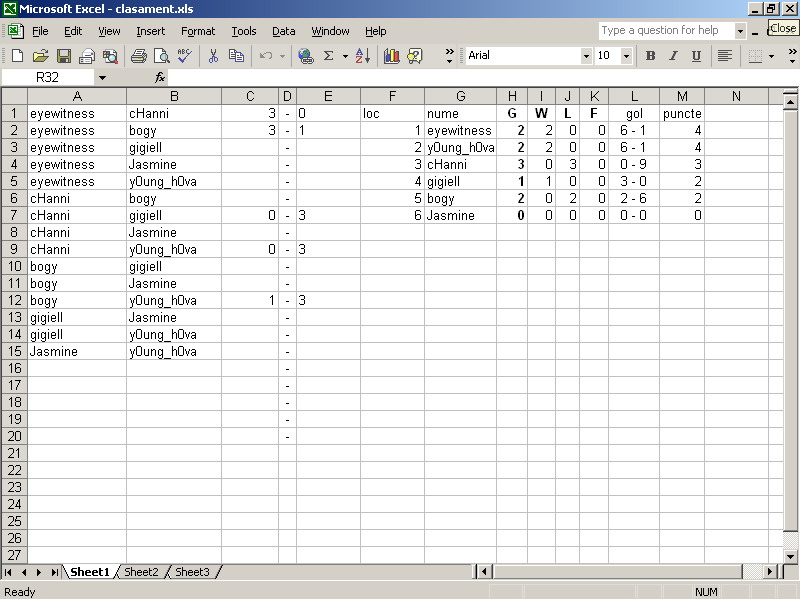
Task: Save the workbook using the floppy disk icon
Action: (x=63, y=56)
